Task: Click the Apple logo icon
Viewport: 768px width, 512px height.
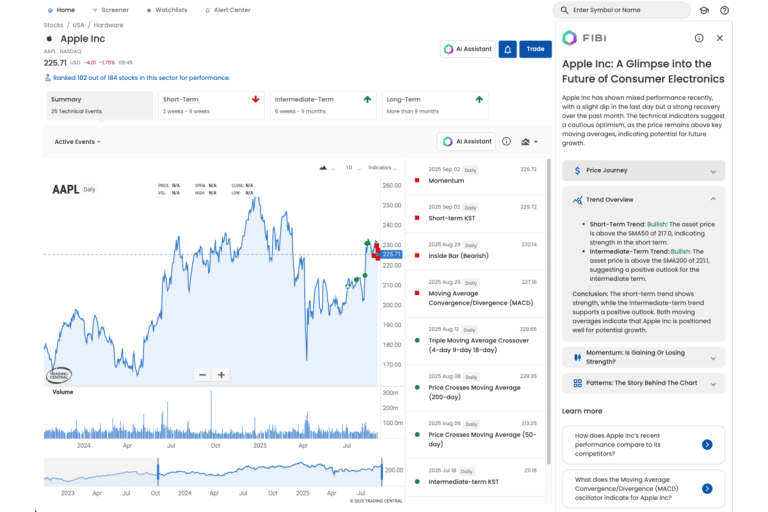Action: pos(49,38)
